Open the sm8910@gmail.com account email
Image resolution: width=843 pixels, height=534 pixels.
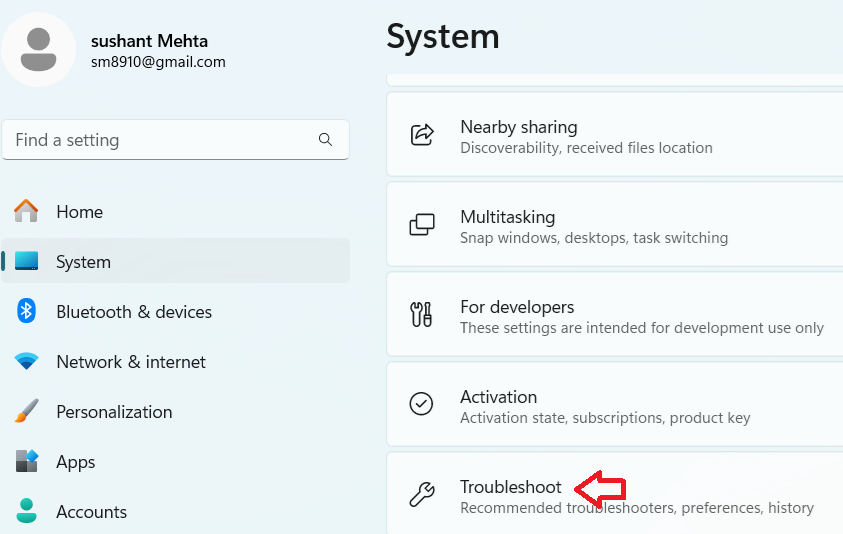158,62
